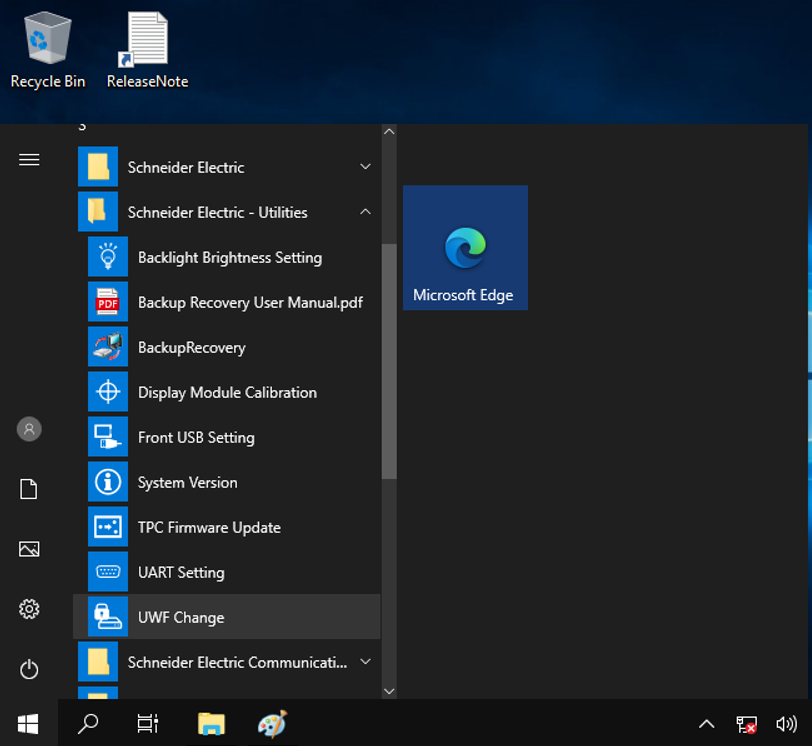Viewport: 812px width, 746px height.
Task: Select 'Display Module Calibration' text entry
Action: (x=227, y=392)
